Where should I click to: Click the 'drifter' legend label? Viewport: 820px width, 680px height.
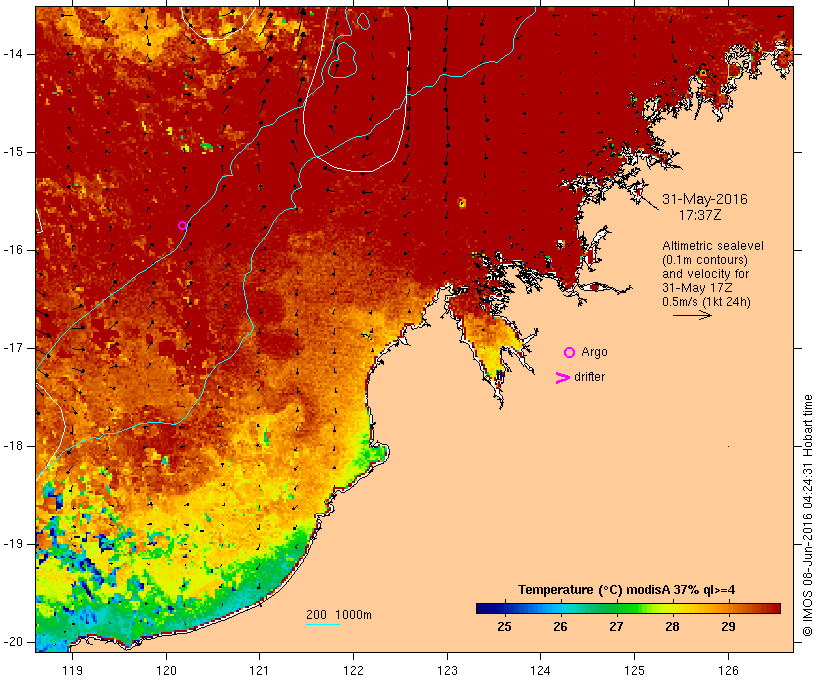pos(589,377)
